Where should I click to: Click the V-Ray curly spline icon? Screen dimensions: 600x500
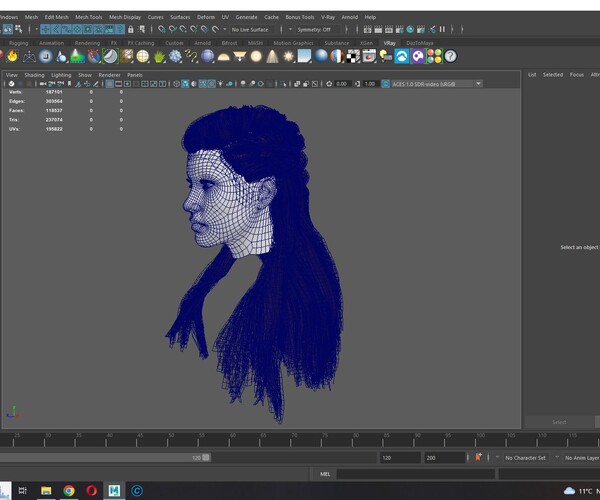pos(191,56)
